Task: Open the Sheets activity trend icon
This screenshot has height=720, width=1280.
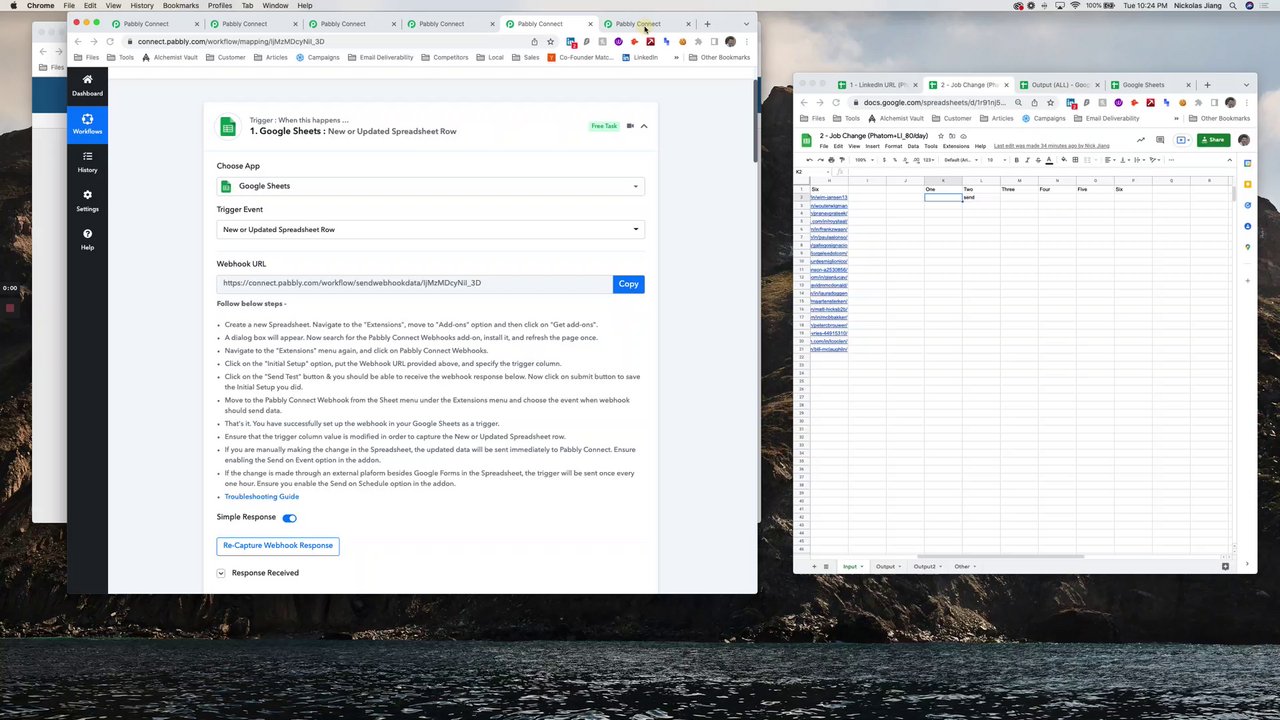Action: click(x=1141, y=140)
